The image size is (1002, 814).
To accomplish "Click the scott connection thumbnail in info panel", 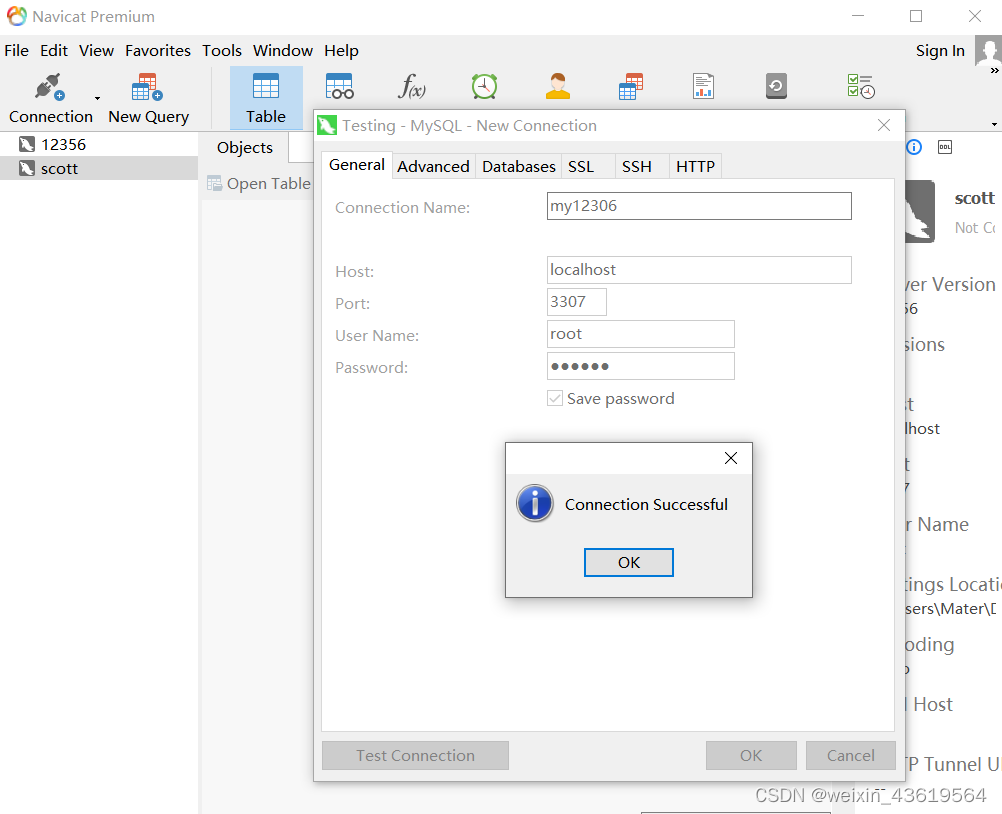I will coord(920,211).
